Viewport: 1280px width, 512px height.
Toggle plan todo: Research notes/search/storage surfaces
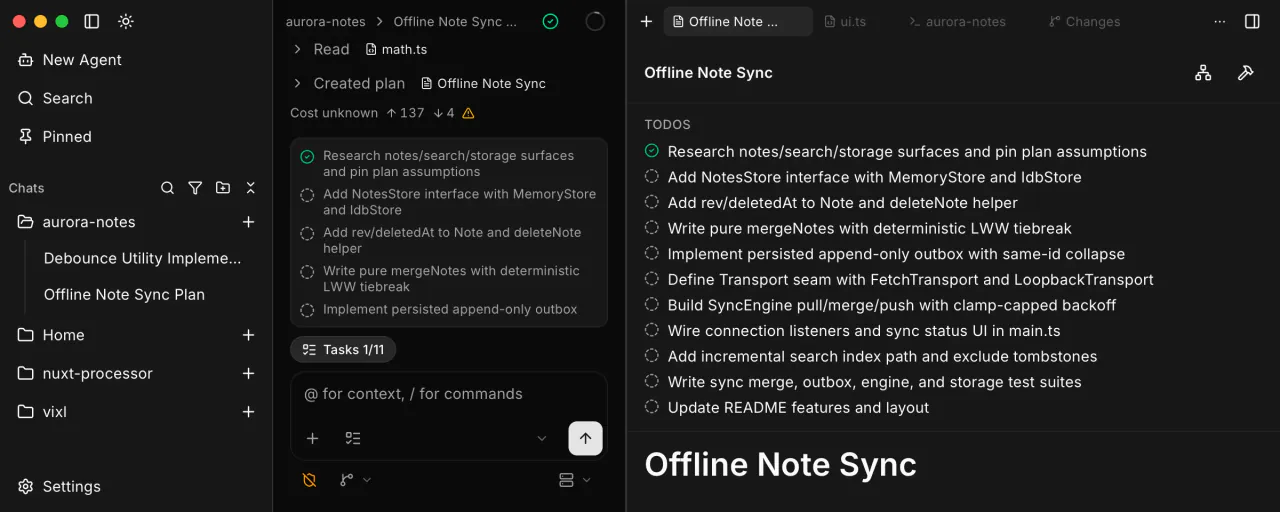pyautogui.click(x=652, y=151)
